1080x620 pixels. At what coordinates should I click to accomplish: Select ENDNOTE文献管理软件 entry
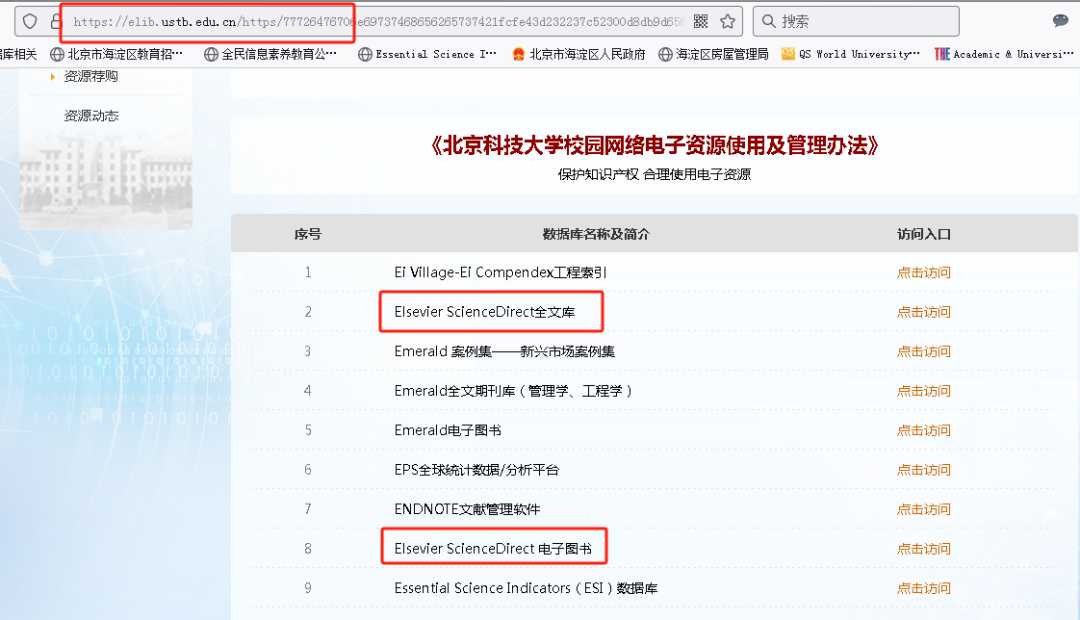point(467,509)
